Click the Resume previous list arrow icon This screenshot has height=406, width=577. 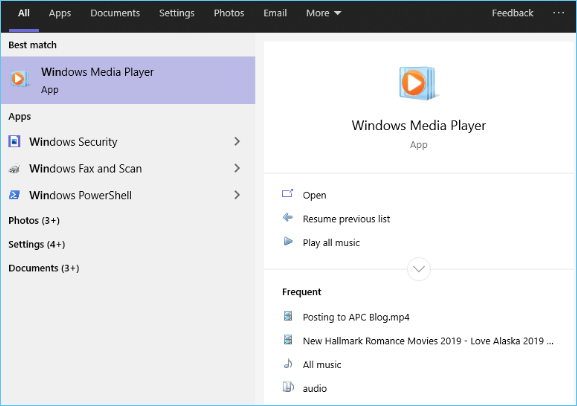point(287,218)
